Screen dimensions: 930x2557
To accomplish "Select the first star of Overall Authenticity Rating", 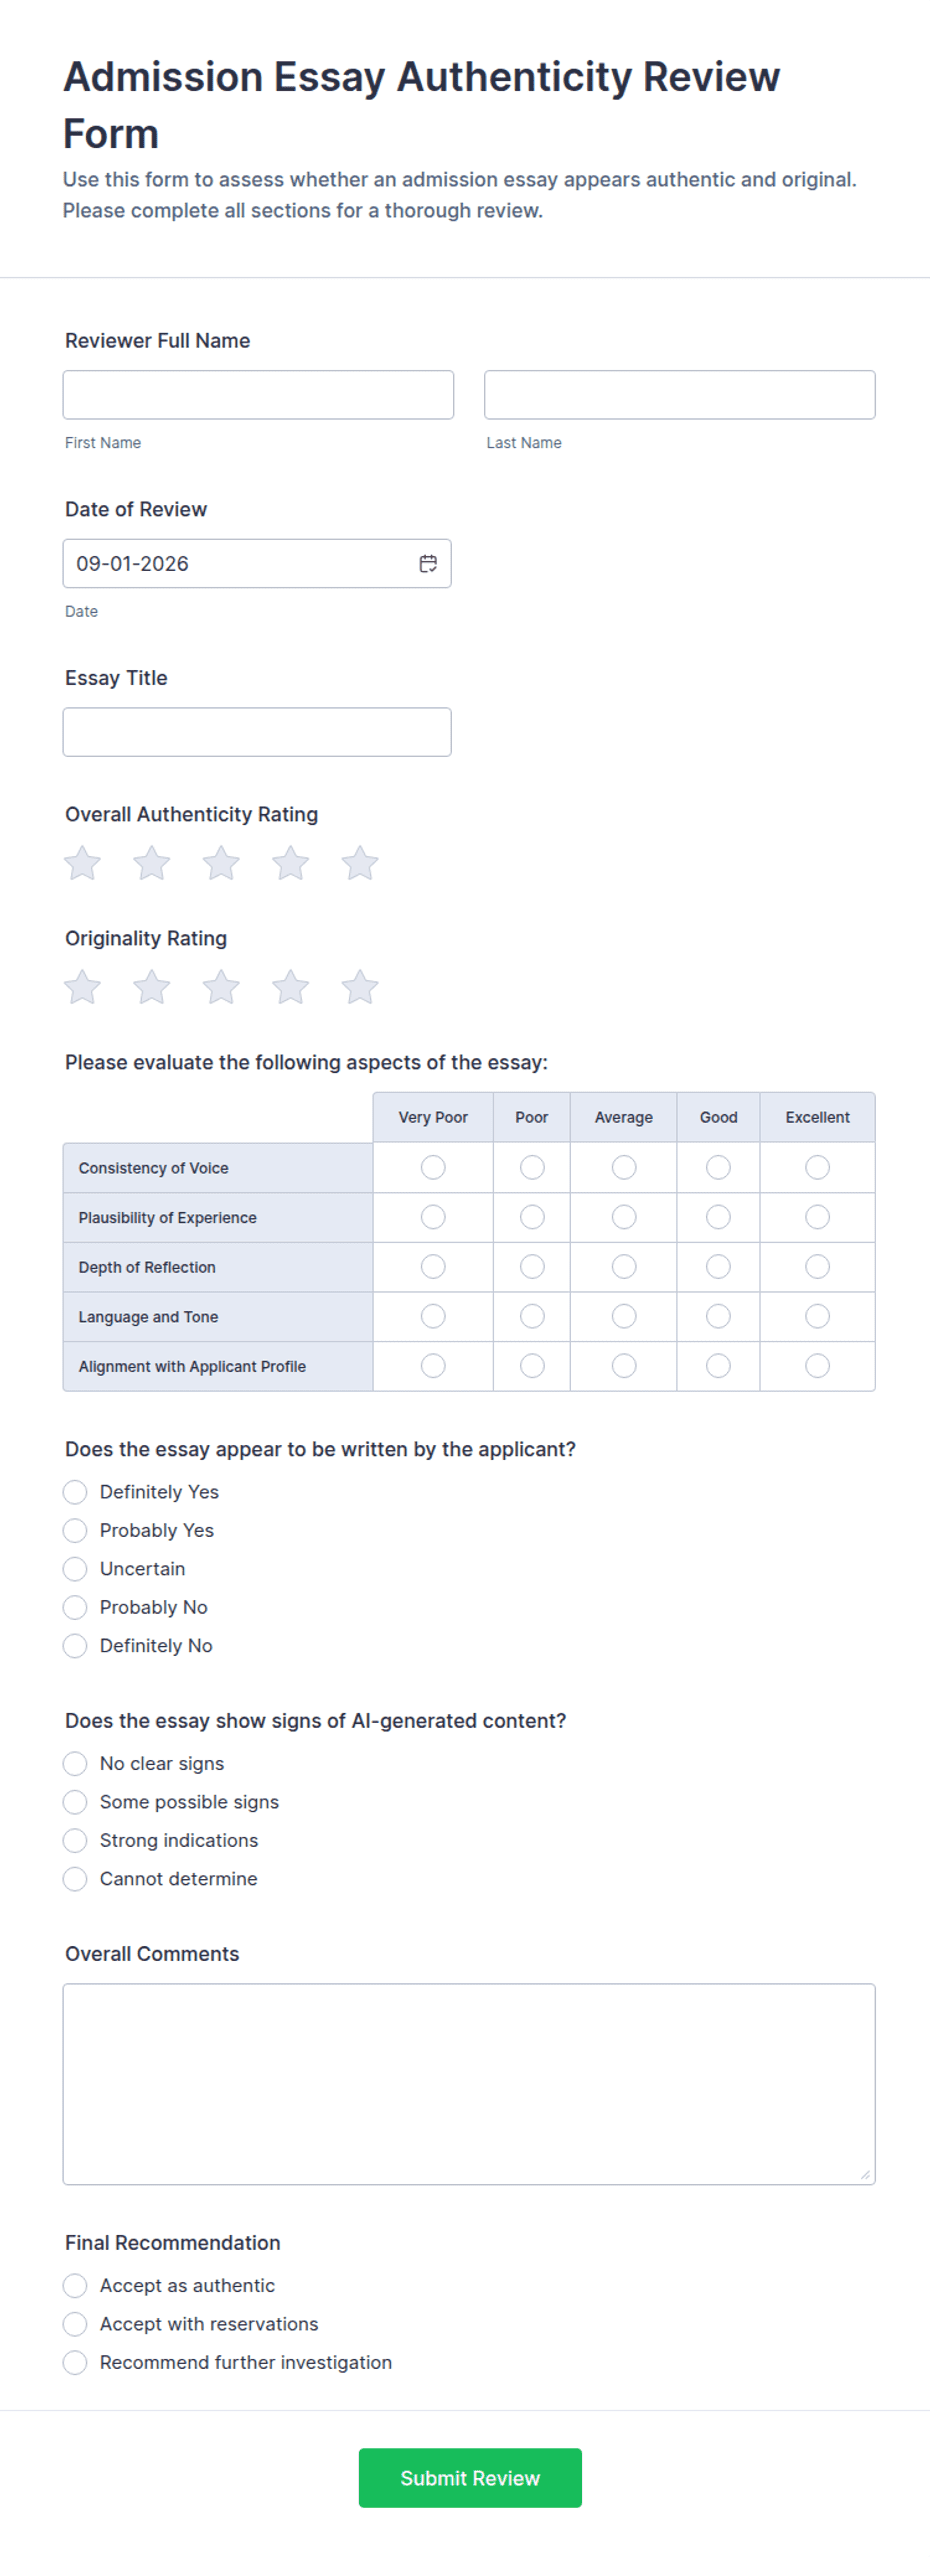I will (83, 862).
